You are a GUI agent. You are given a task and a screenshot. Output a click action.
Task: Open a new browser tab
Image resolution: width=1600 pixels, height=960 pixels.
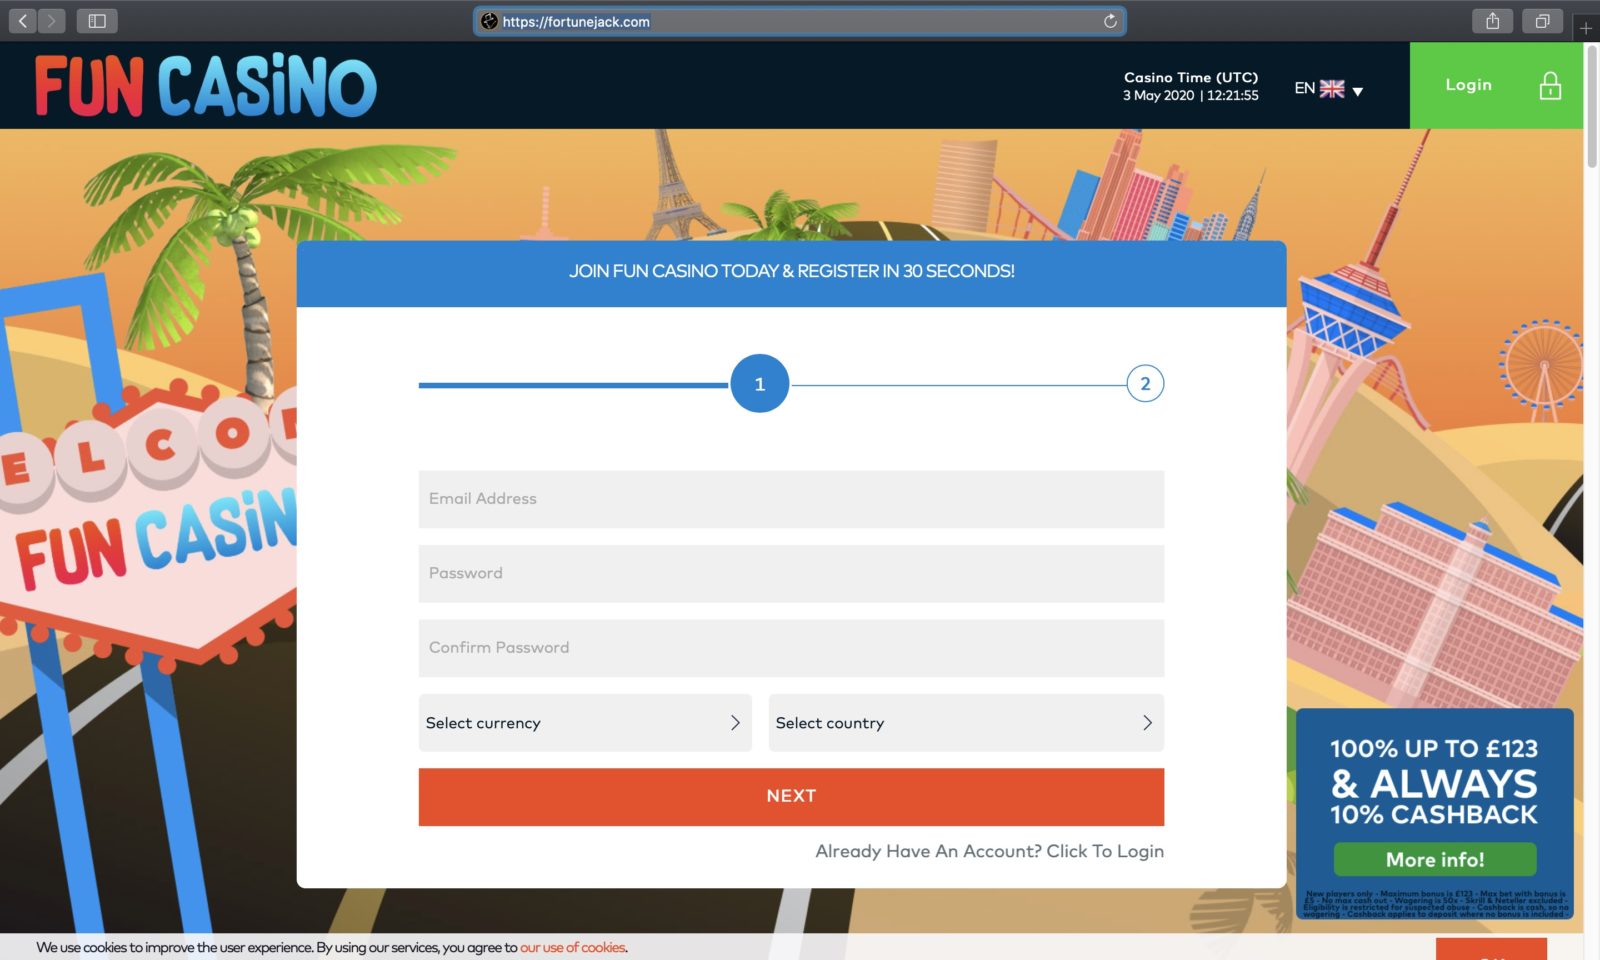pos(1587,29)
